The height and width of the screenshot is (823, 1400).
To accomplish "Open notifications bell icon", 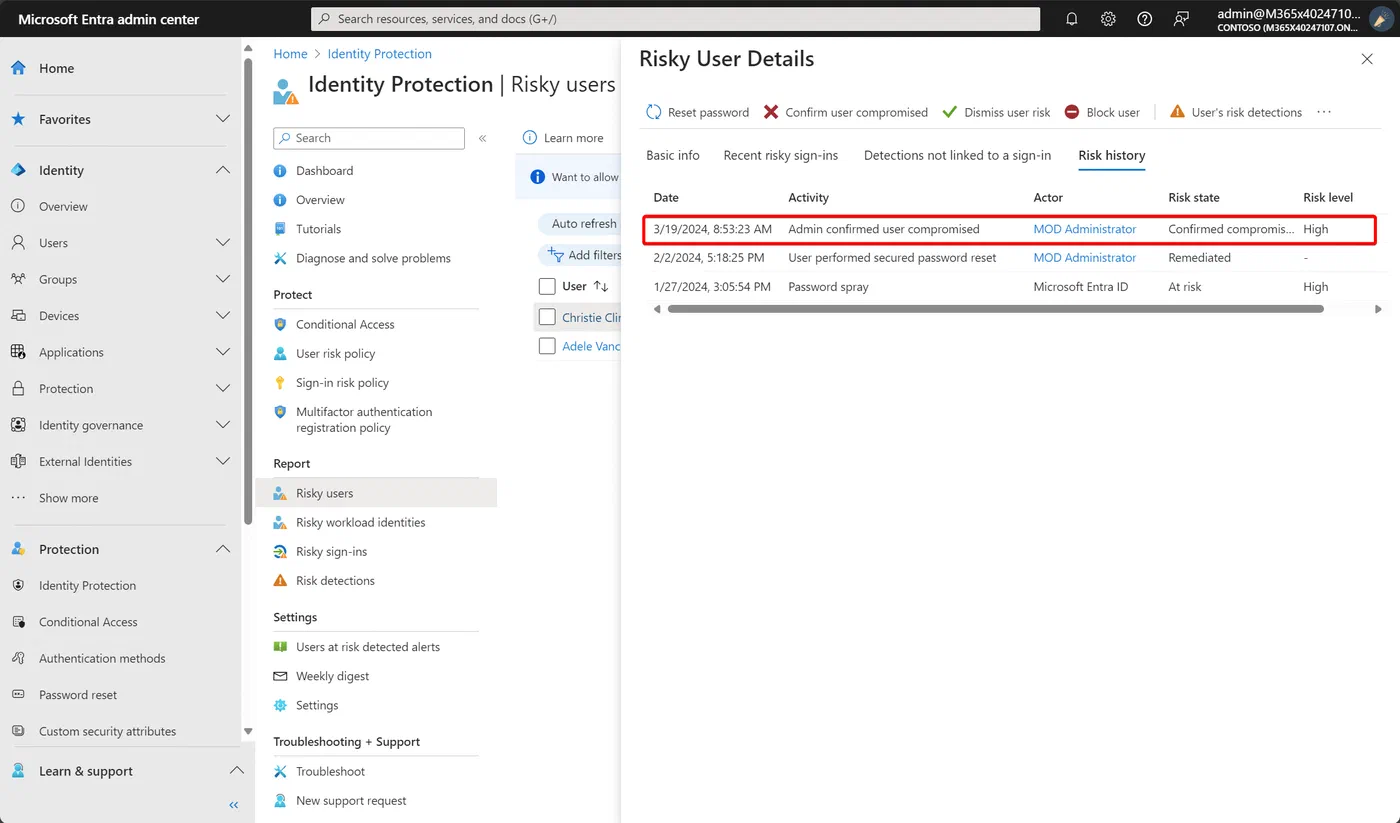I will 1072,19.
